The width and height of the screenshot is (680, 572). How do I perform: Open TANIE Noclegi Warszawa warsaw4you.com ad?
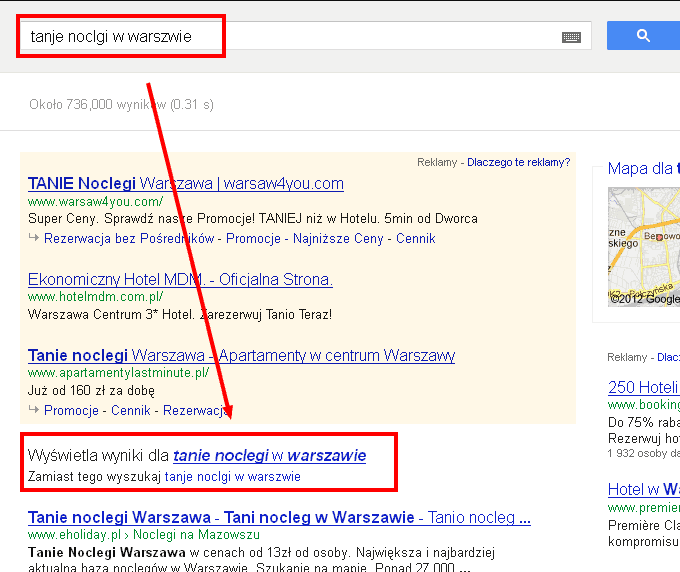click(186, 184)
